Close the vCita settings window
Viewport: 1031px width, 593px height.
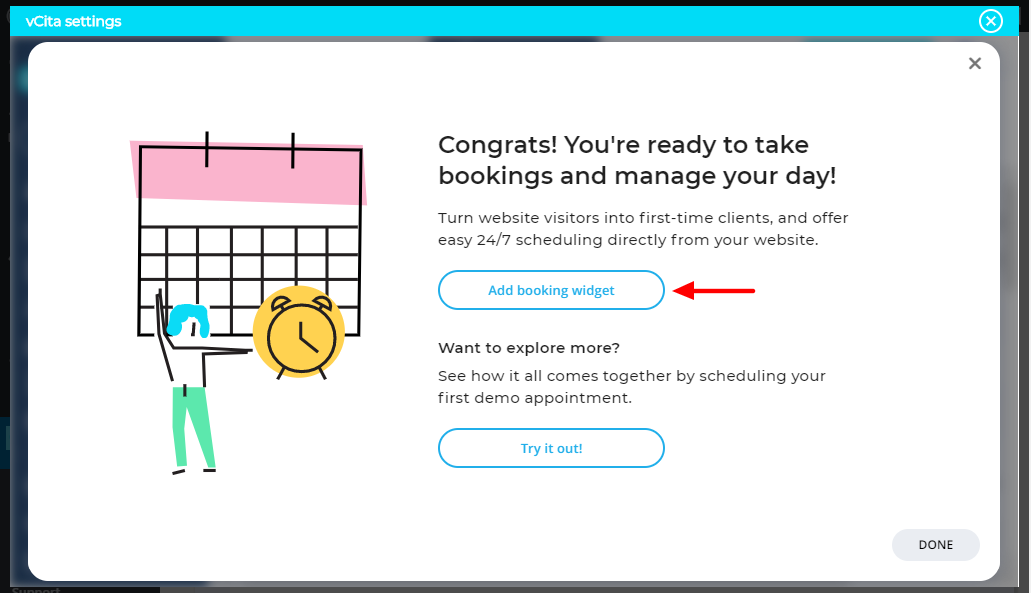click(x=990, y=21)
